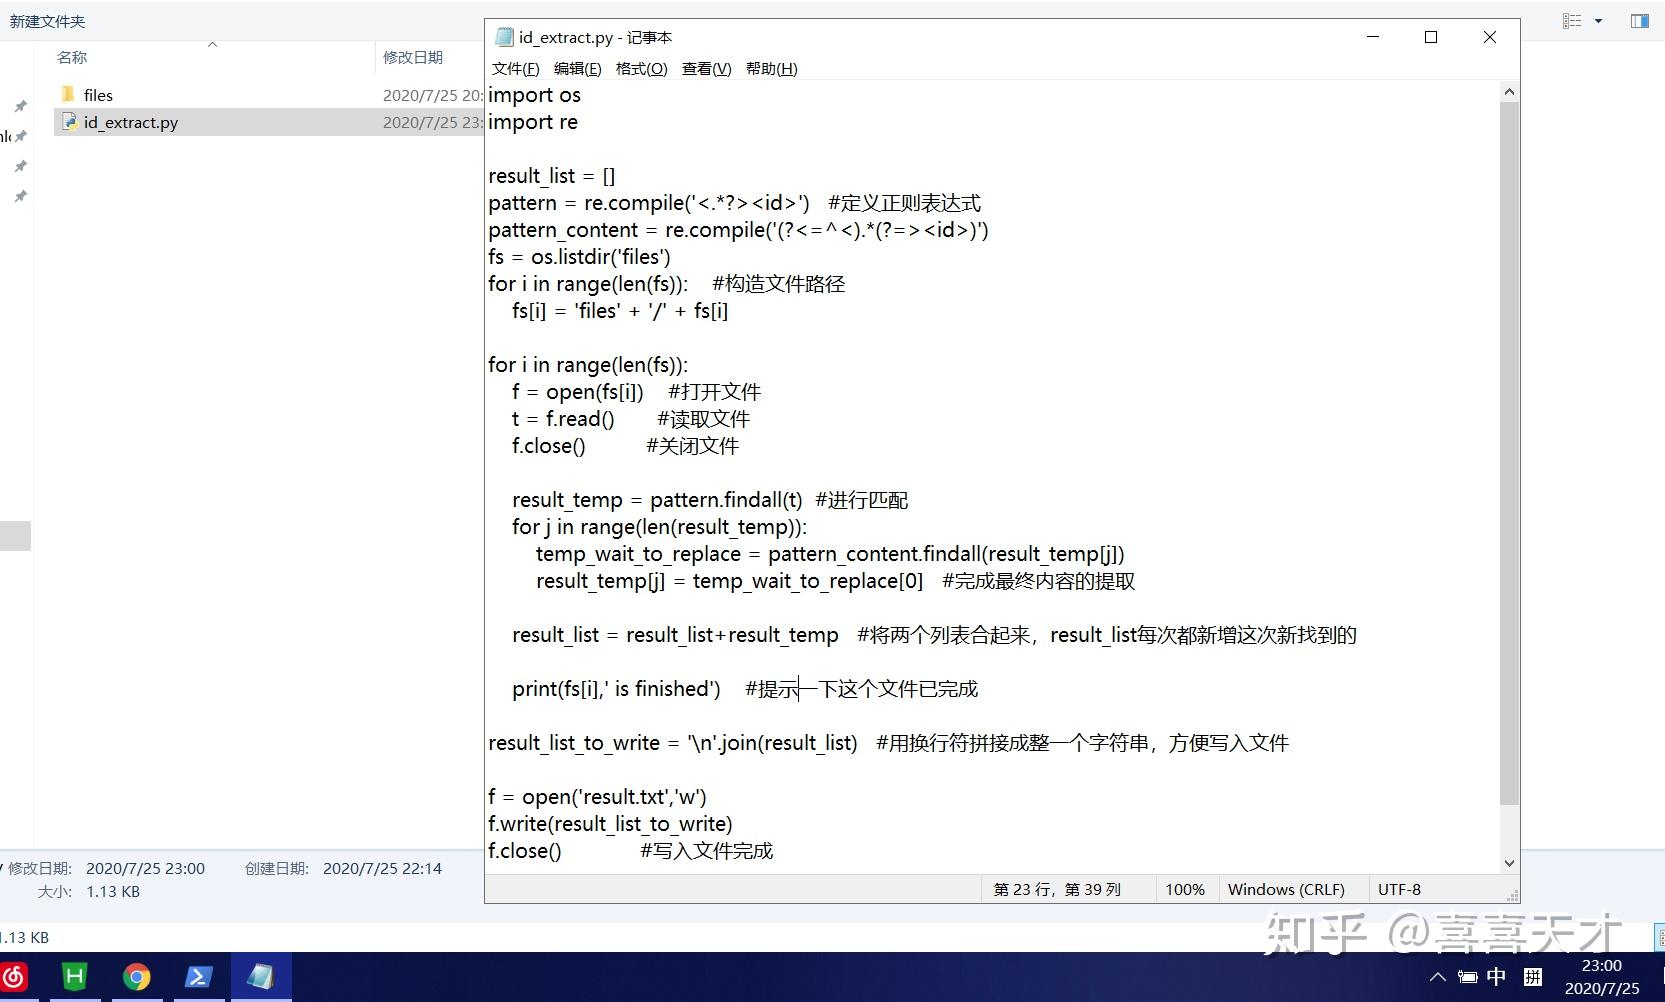Click the #读取文件 comment
The image size is (1665, 1002).
pos(703,419)
